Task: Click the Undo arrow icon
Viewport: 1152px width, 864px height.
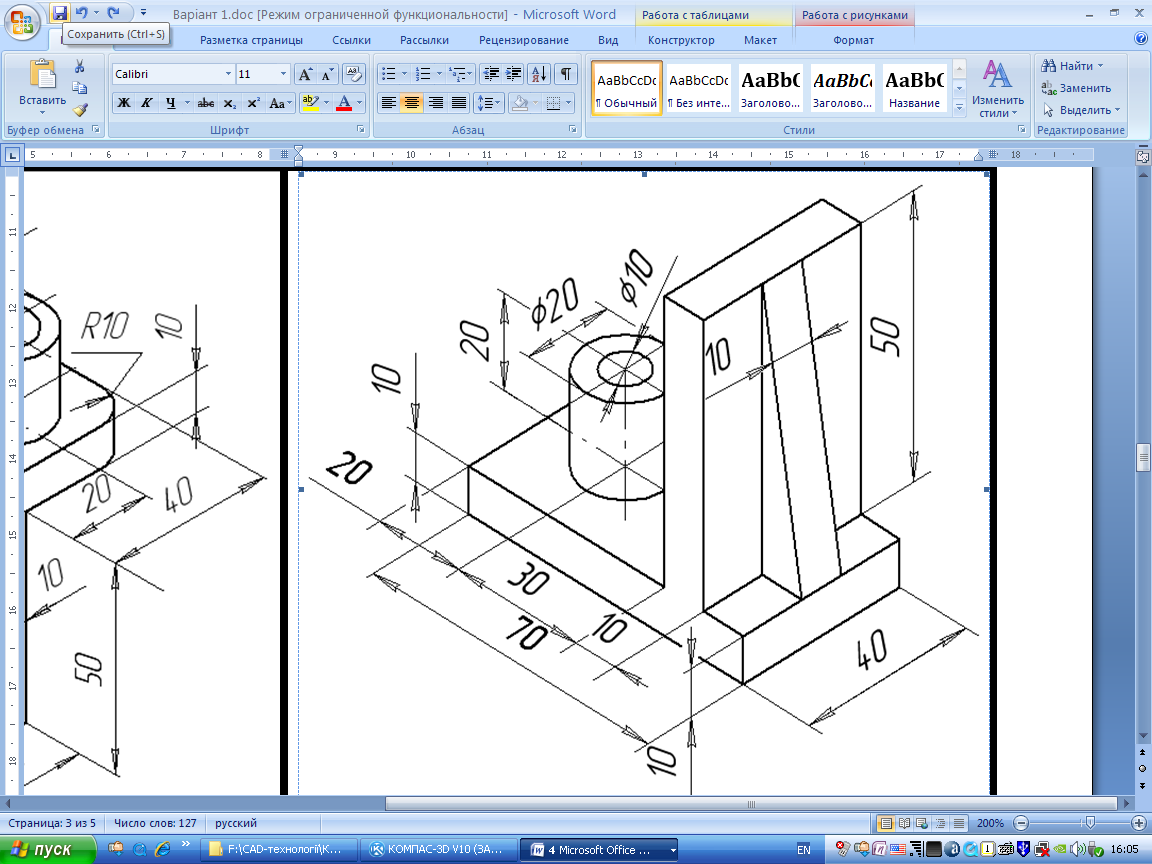Action: point(82,12)
